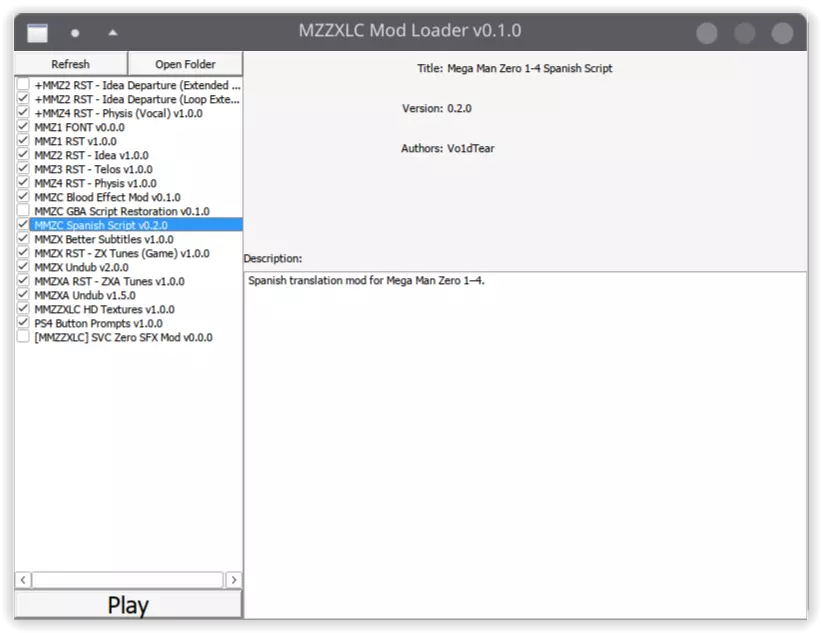821x633 pixels.
Task: Minimize the Mod Loader window
Action: 706,33
